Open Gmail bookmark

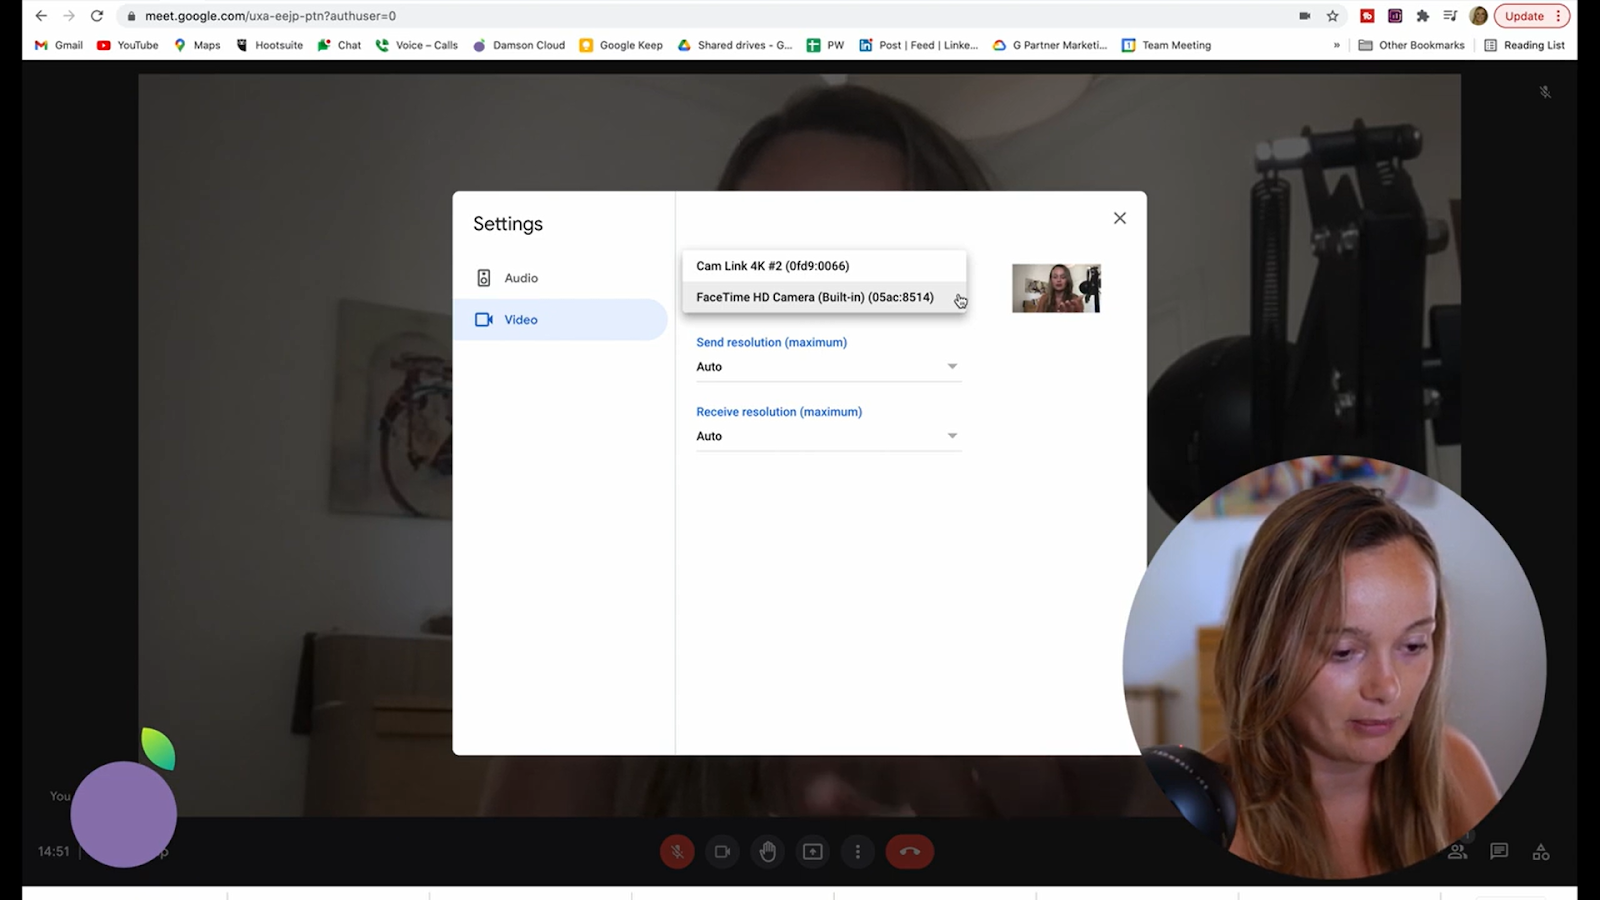(x=59, y=45)
